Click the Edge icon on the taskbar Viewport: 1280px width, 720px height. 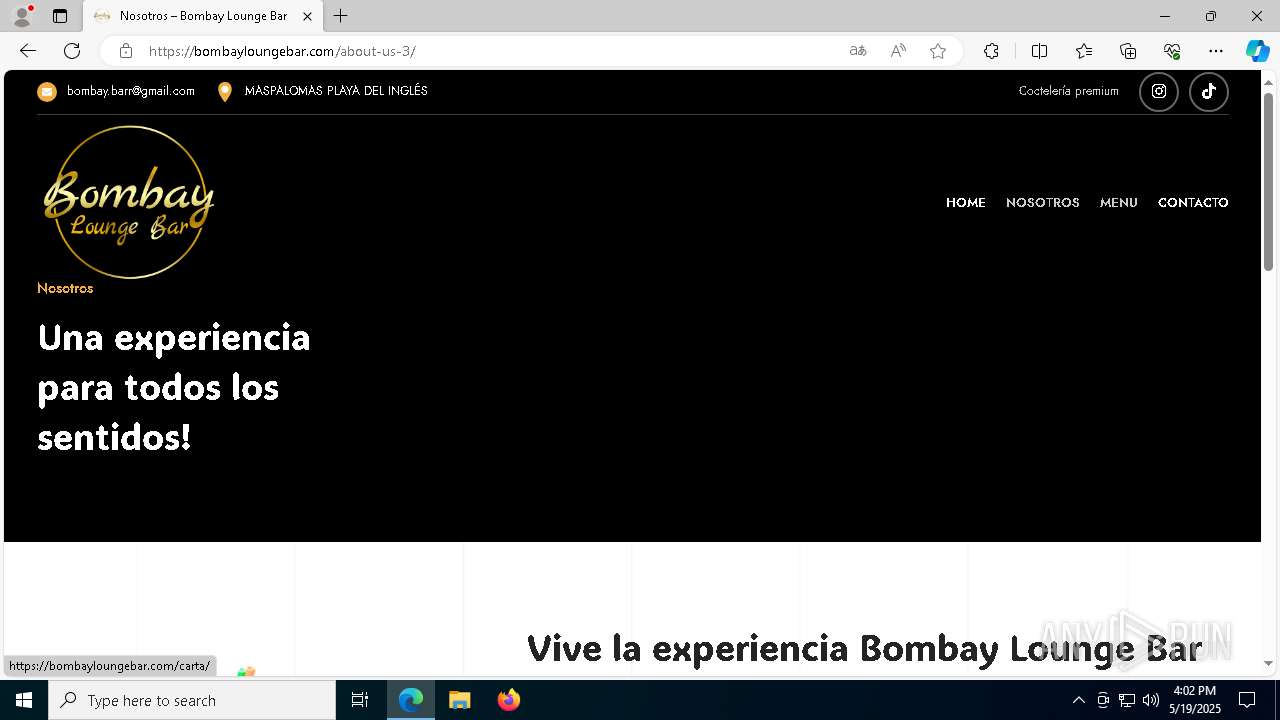(x=411, y=700)
